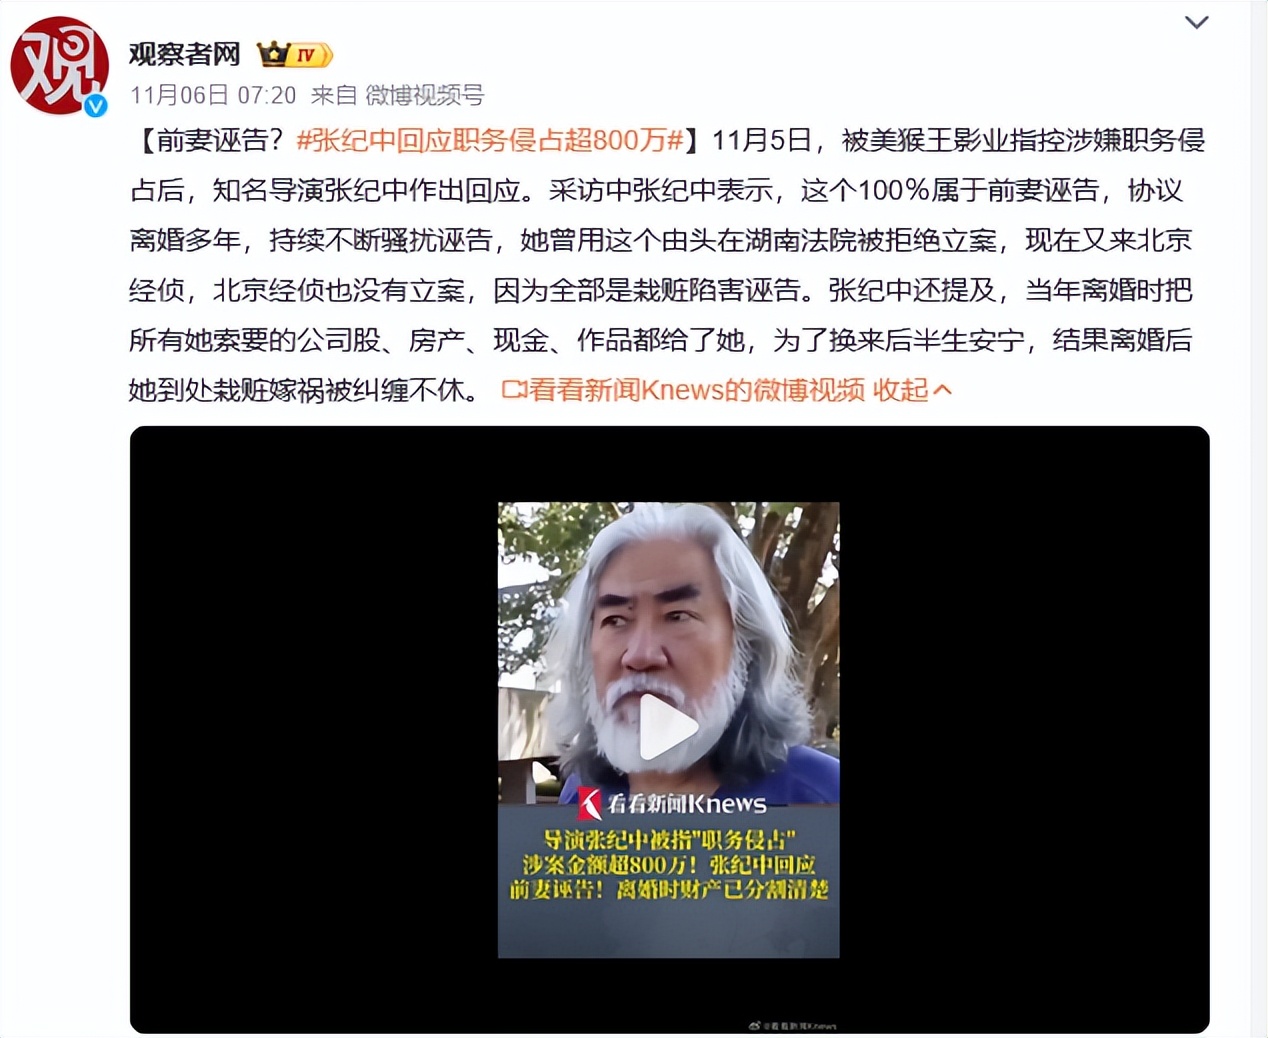This screenshot has width=1268, height=1038.
Task: Click the black area left of video
Action: click(x=314, y=729)
